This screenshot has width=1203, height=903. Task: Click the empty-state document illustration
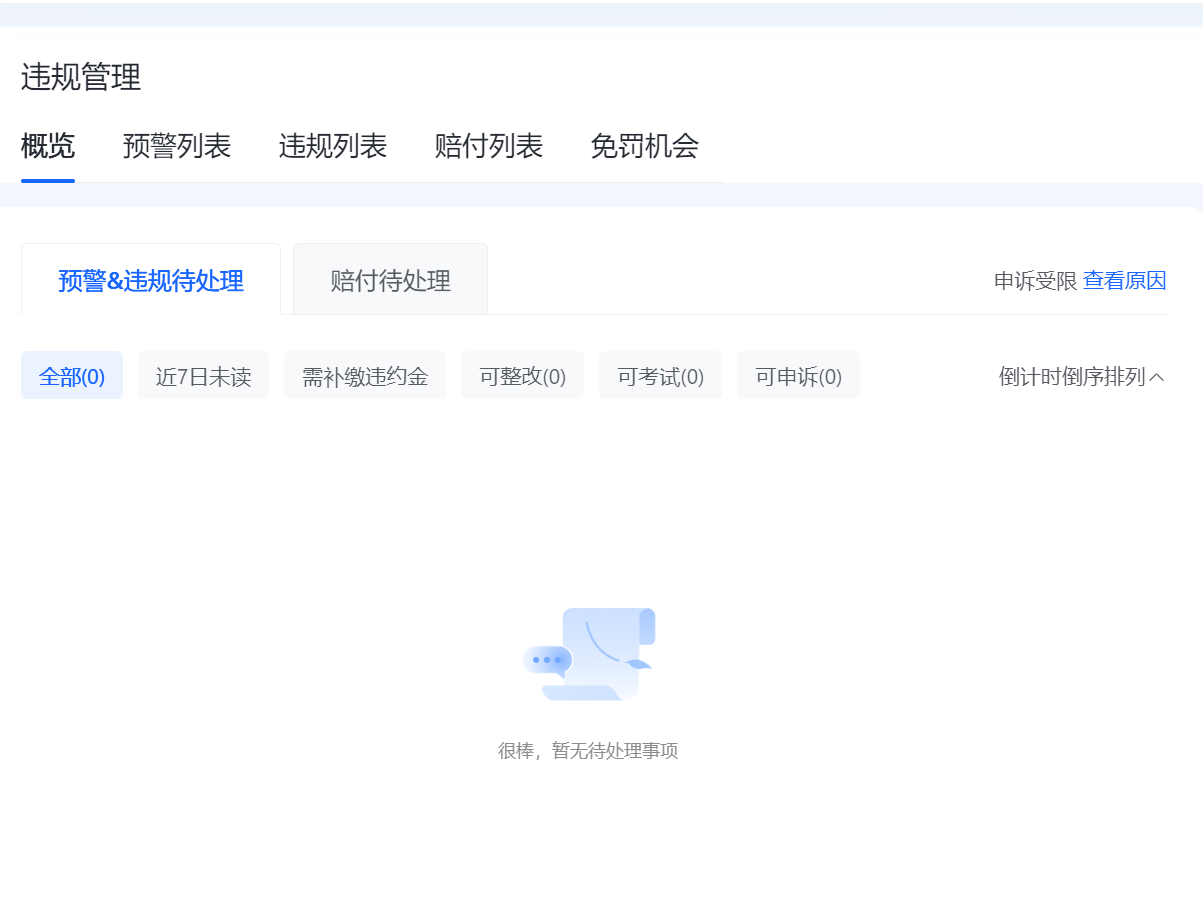tap(589, 654)
